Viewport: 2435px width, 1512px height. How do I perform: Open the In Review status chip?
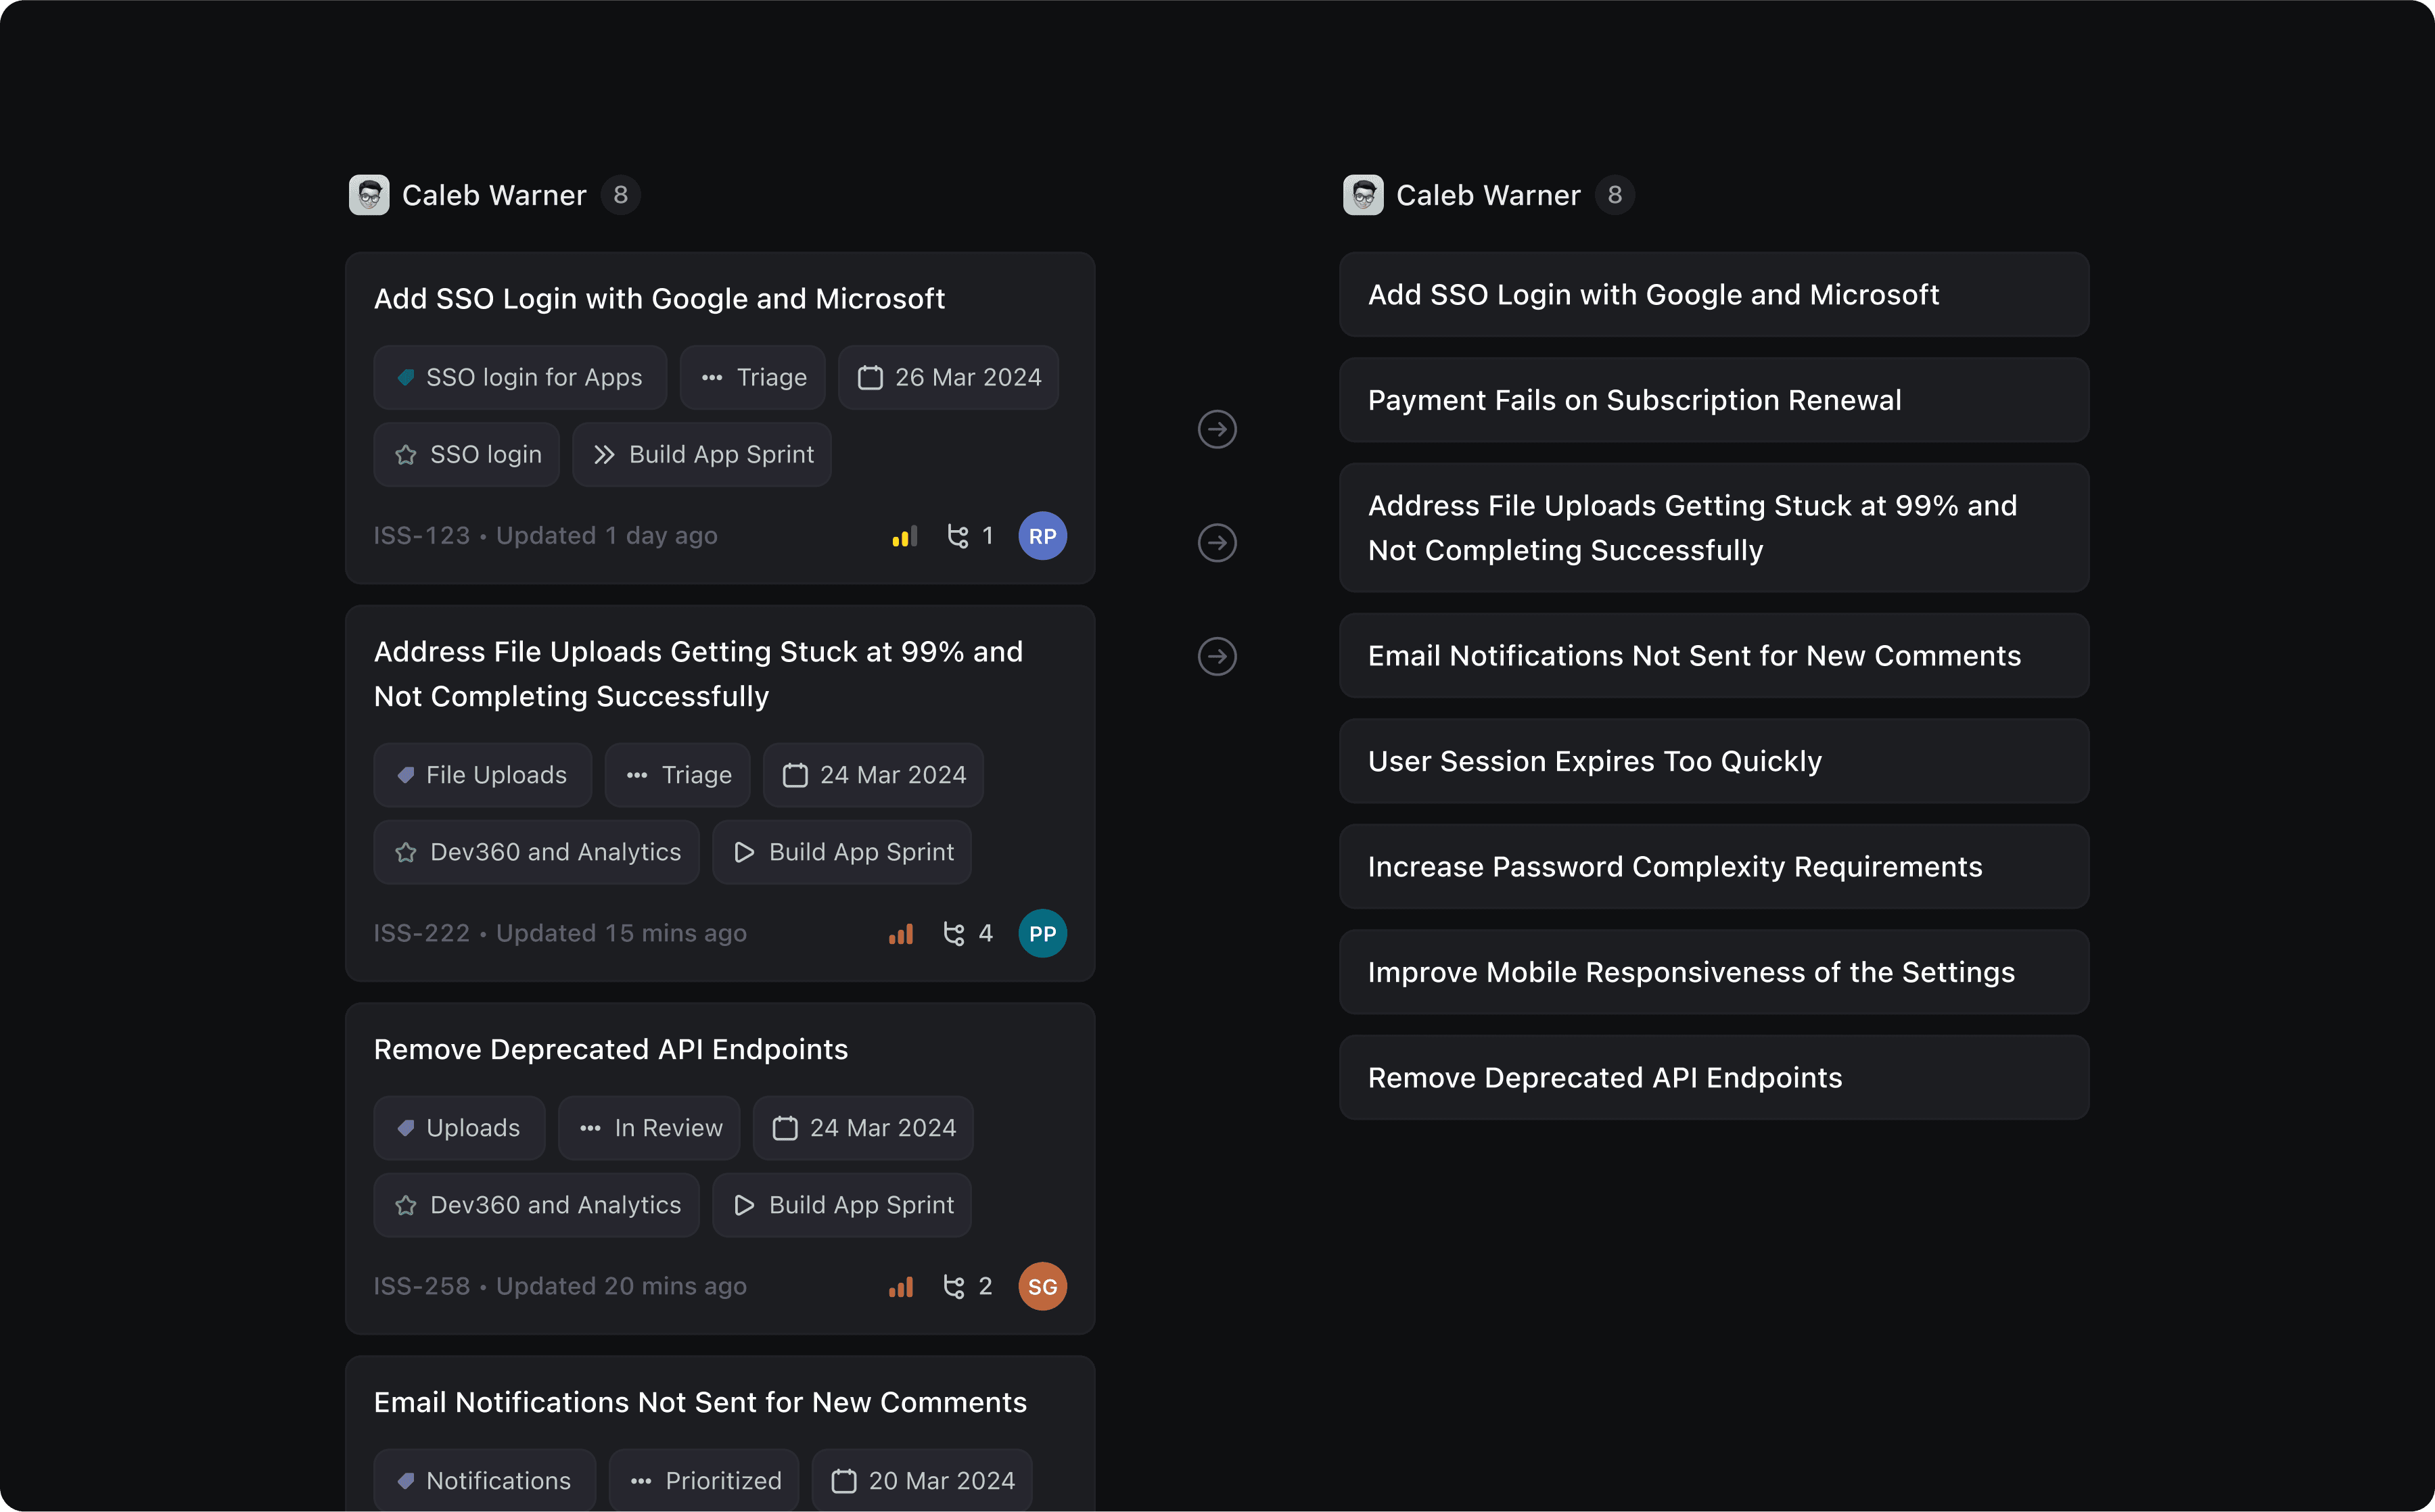650,1128
